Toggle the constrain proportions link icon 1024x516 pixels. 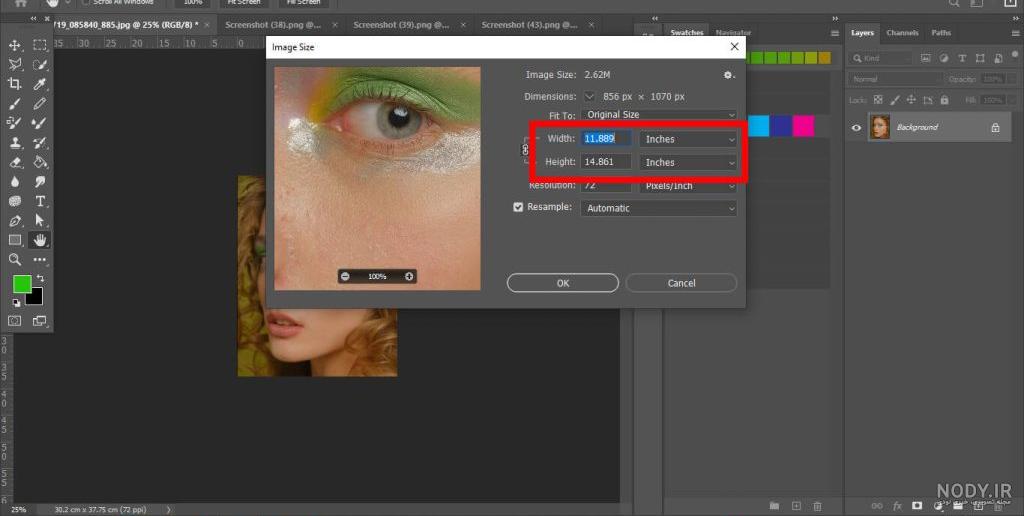pos(525,150)
